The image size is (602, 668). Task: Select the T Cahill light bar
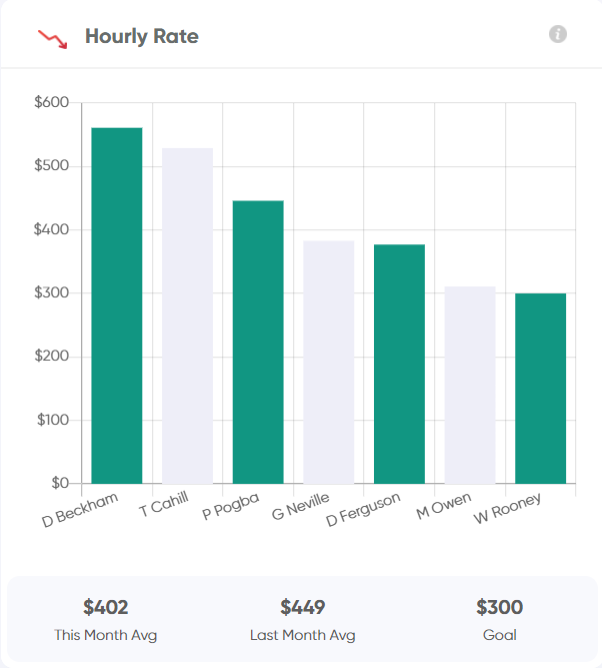click(x=187, y=316)
